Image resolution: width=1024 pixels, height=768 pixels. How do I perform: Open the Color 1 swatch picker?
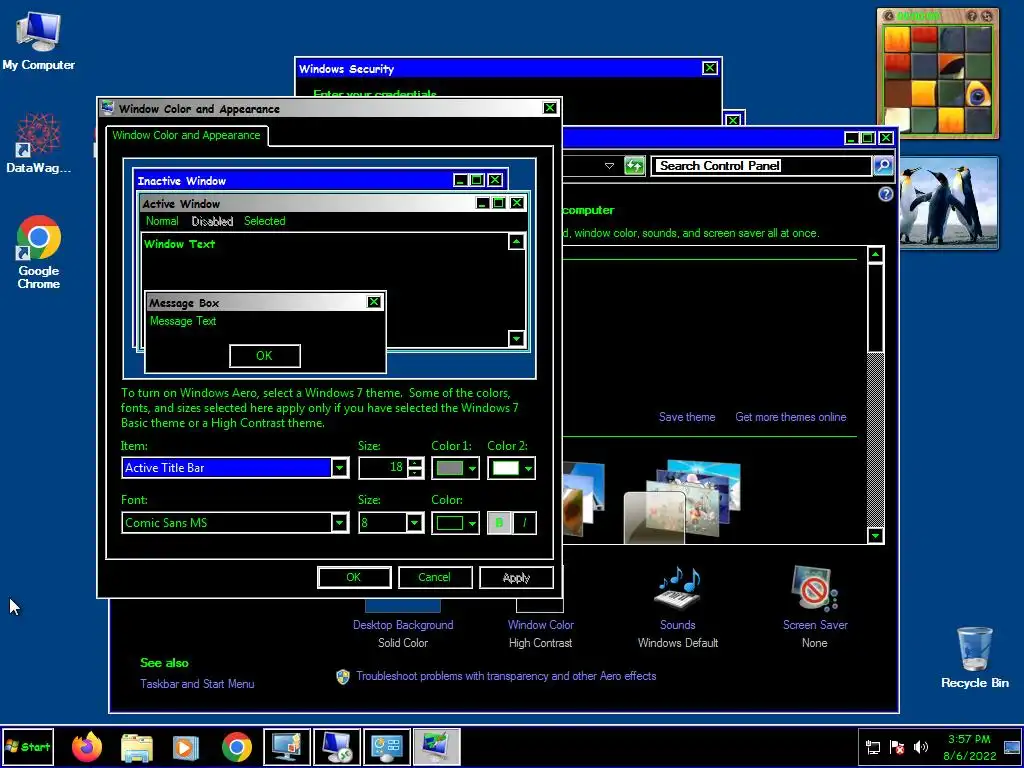tap(455, 468)
